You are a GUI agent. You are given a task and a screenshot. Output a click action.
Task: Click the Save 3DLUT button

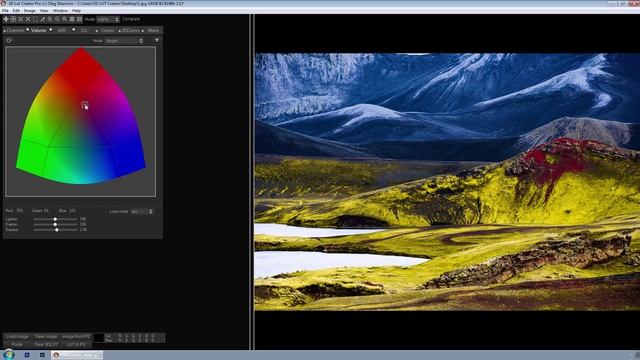(46, 344)
